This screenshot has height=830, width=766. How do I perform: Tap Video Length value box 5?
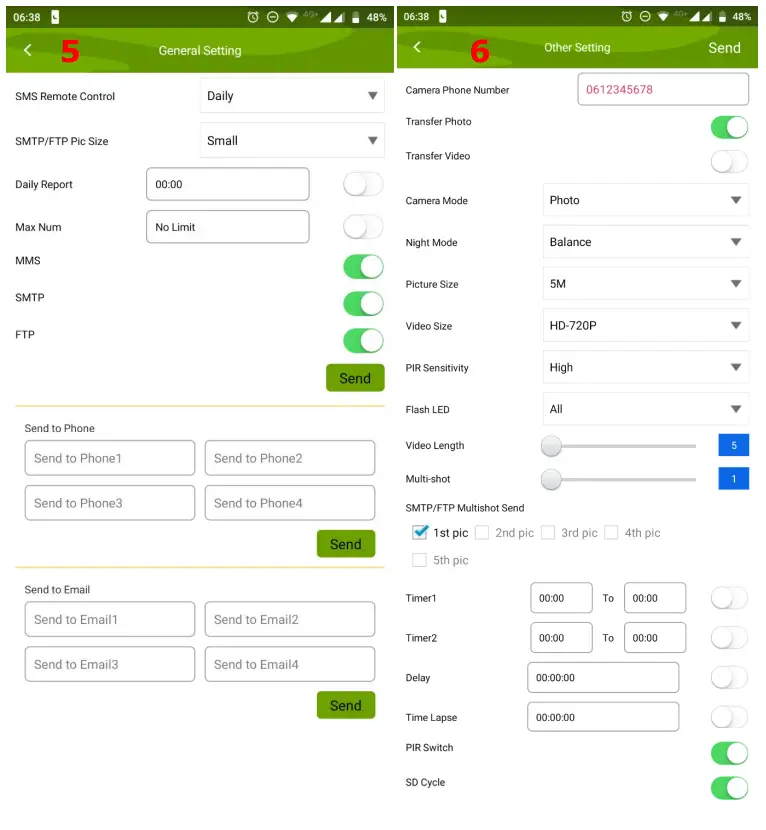pyautogui.click(x=734, y=445)
